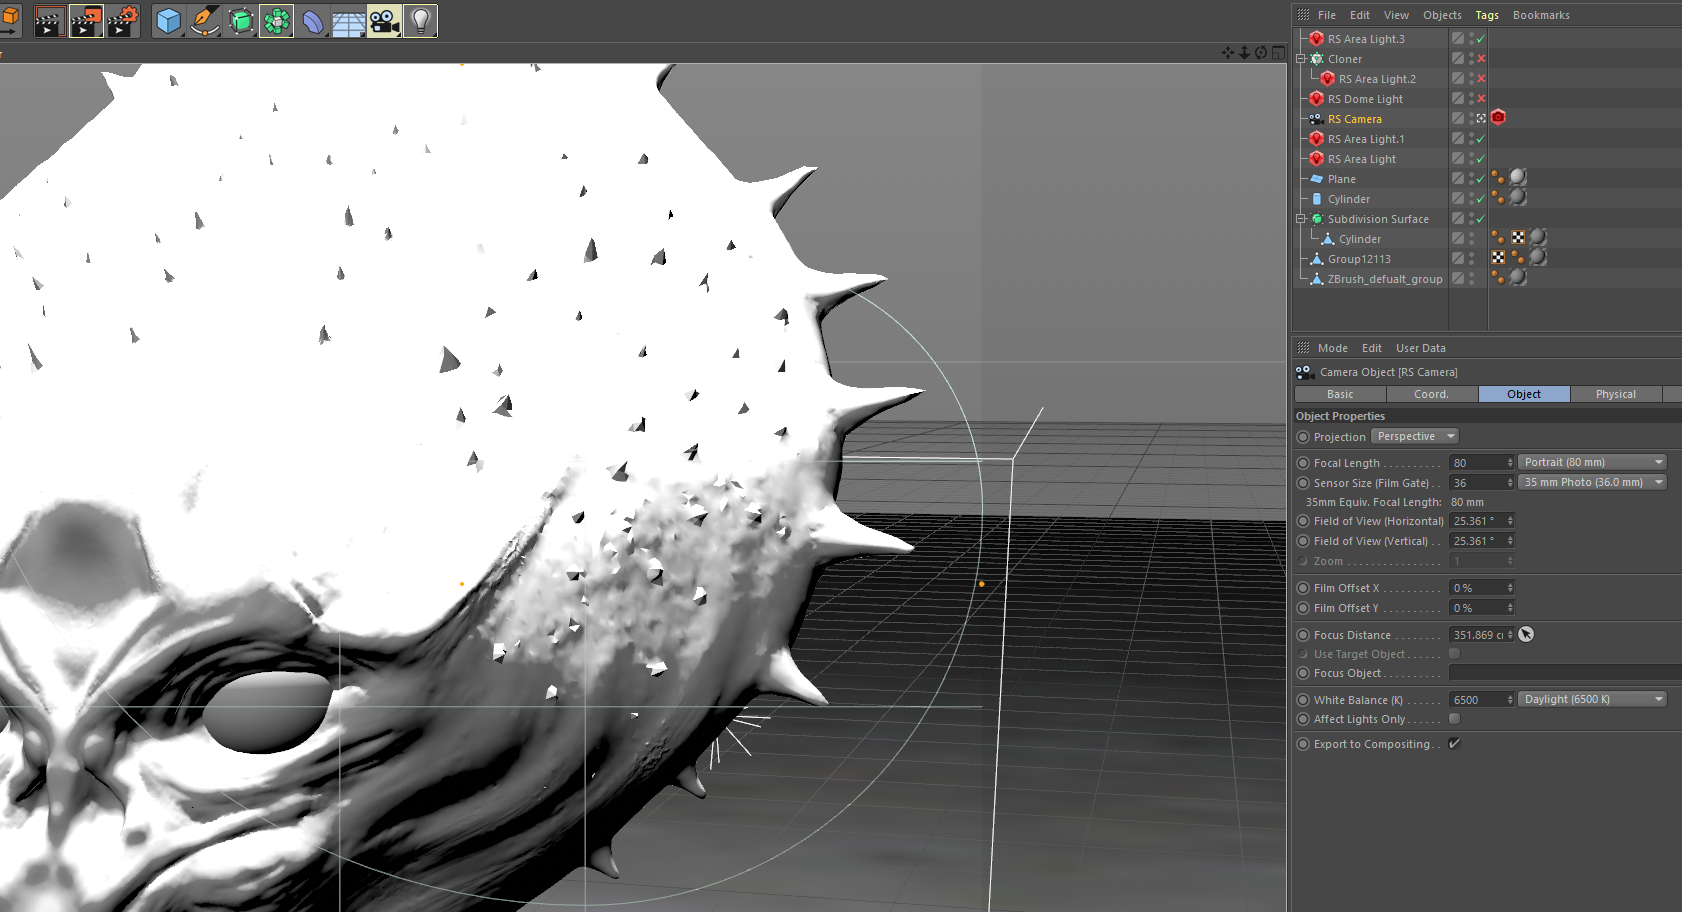Click the Light bulb toolbar icon

(420, 21)
